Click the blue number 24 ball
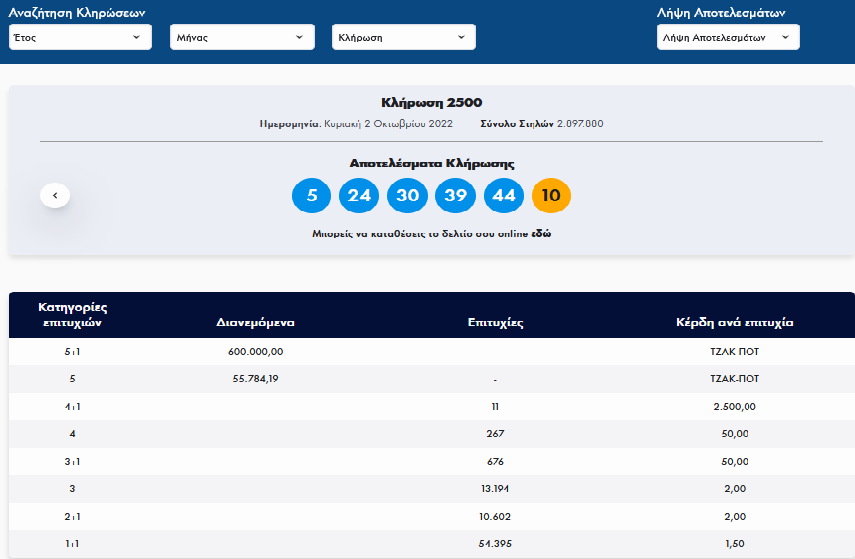 tap(359, 196)
